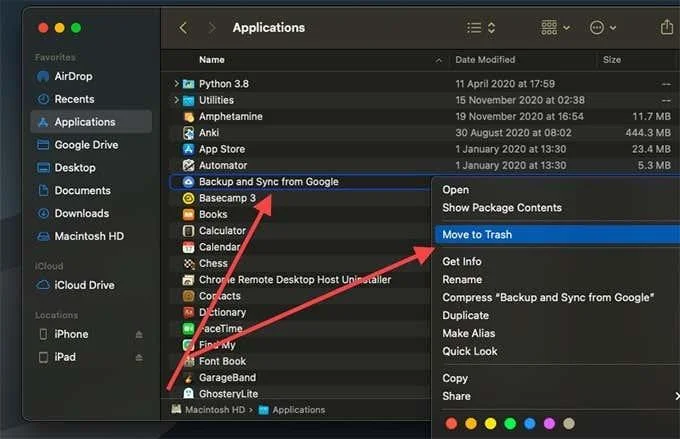
Task: Click the Python 3.8 folder icon
Action: [x=188, y=84]
